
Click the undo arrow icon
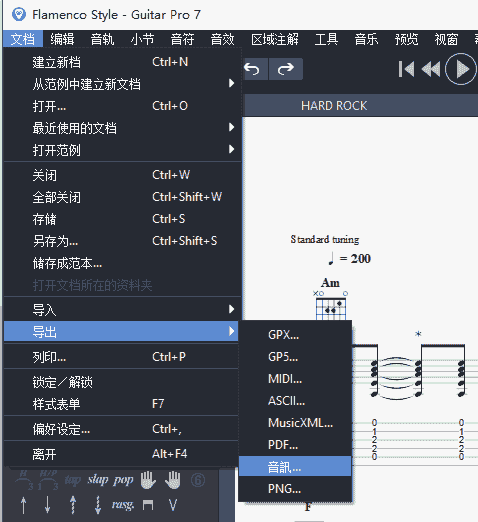pyautogui.click(x=252, y=69)
